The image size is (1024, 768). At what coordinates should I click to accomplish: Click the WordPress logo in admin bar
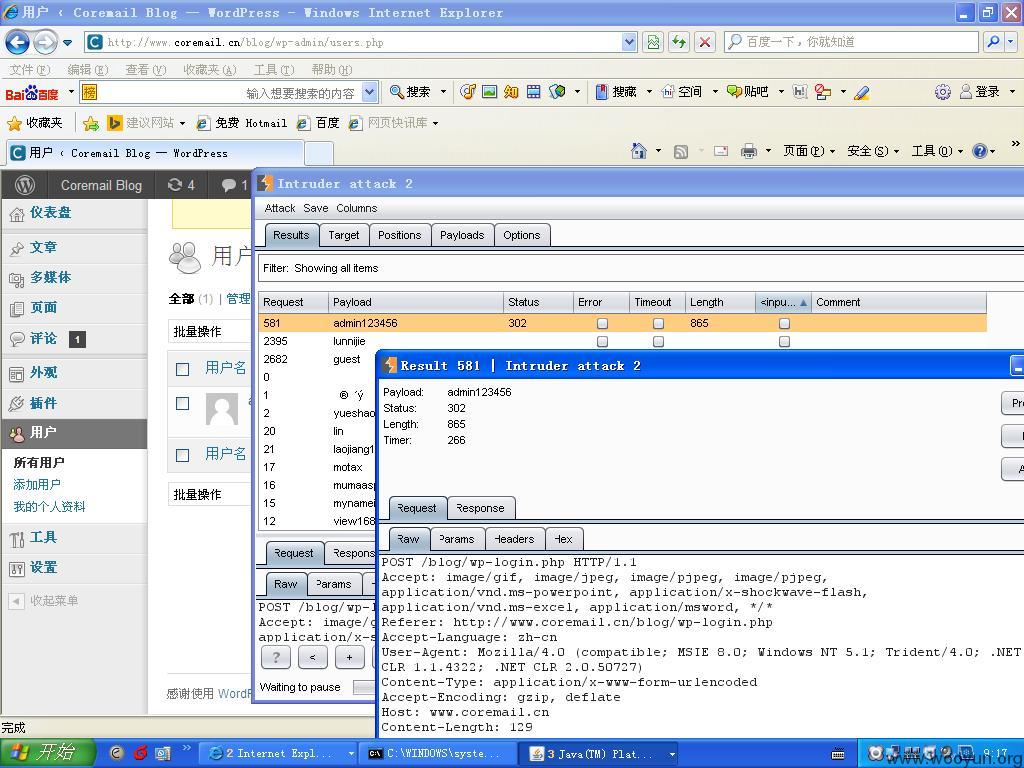click(x=25, y=185)
